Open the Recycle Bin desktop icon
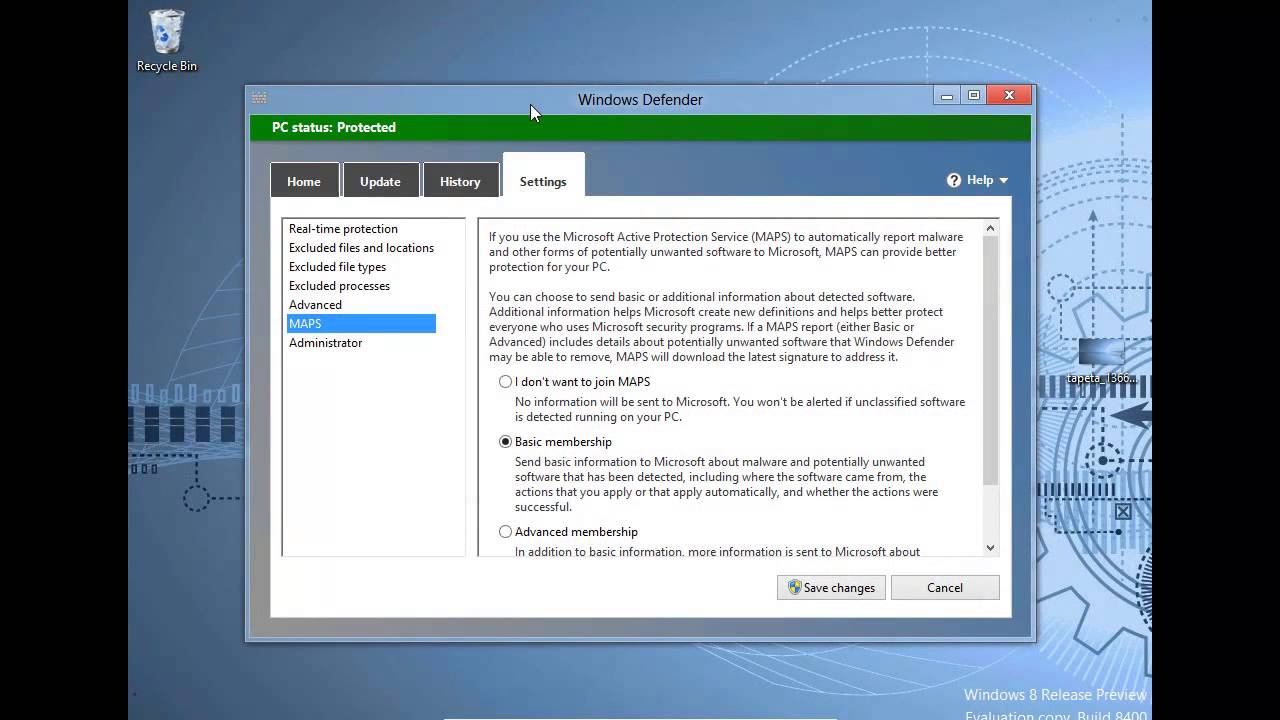Image resolution: width=1280 pixels, height=720 pixels. pos(167,41)
